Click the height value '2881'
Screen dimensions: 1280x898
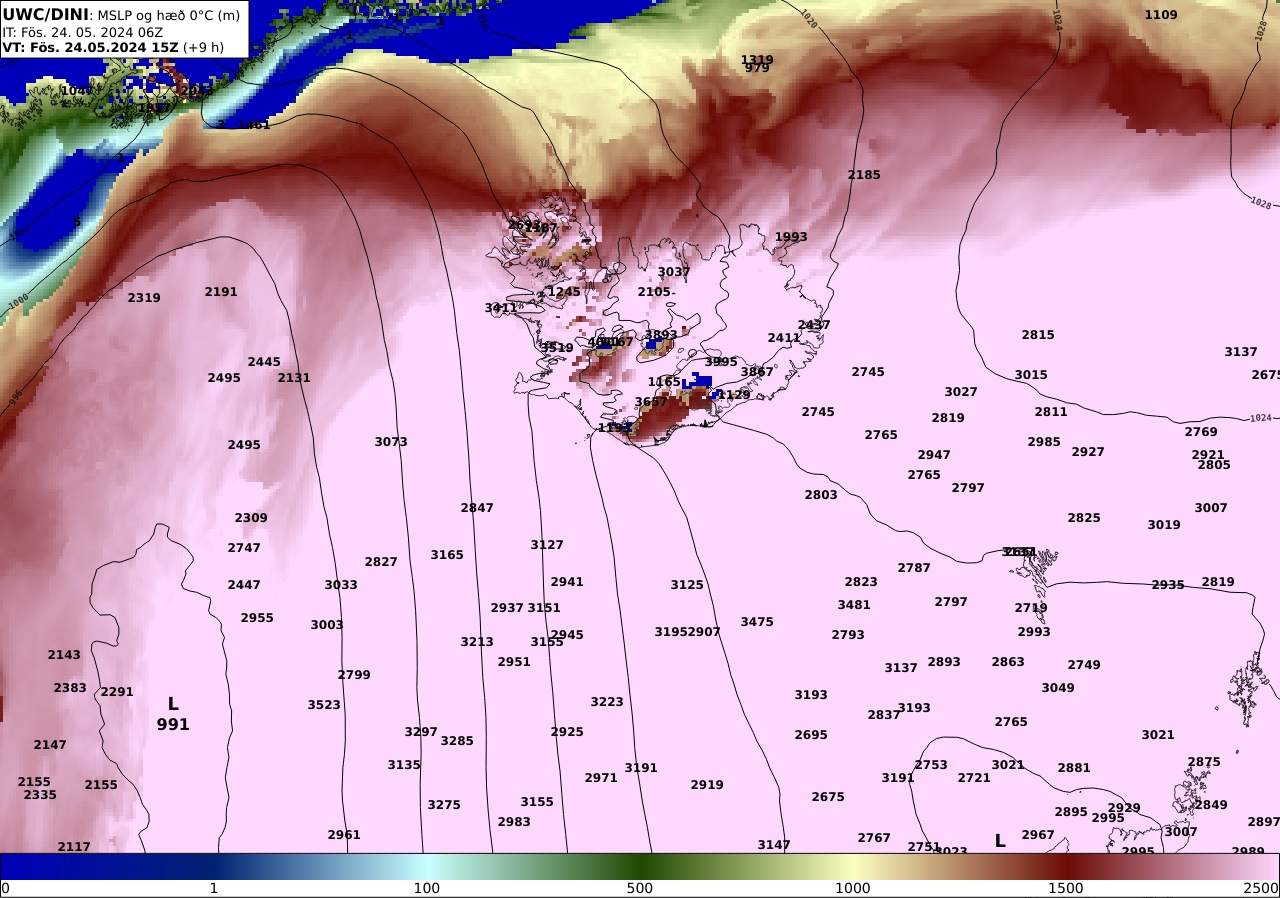[x=1074, y=768]
